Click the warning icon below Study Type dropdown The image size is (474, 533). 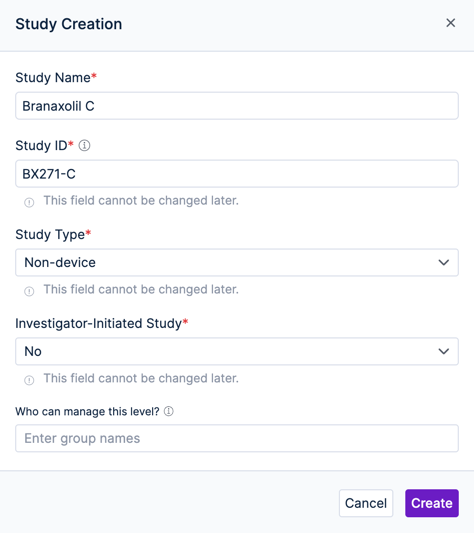[x=29, y=291]
